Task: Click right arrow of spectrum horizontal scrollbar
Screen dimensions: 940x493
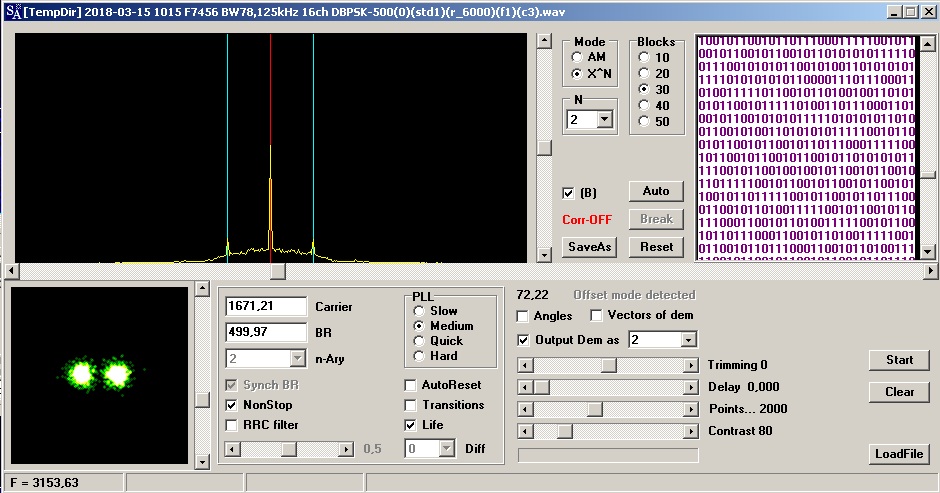Action: 930,272
